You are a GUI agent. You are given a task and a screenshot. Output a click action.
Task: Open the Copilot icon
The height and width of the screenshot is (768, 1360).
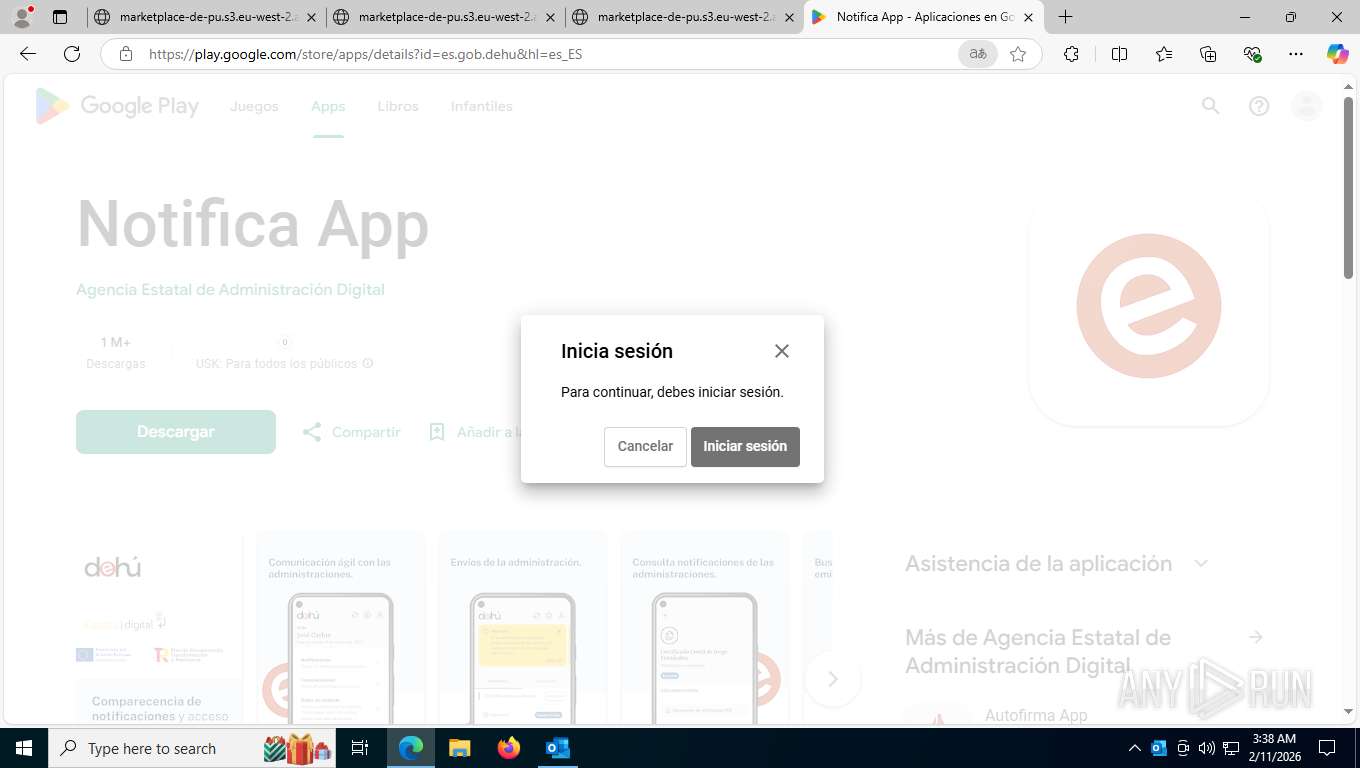click(x=1337, y=54)
